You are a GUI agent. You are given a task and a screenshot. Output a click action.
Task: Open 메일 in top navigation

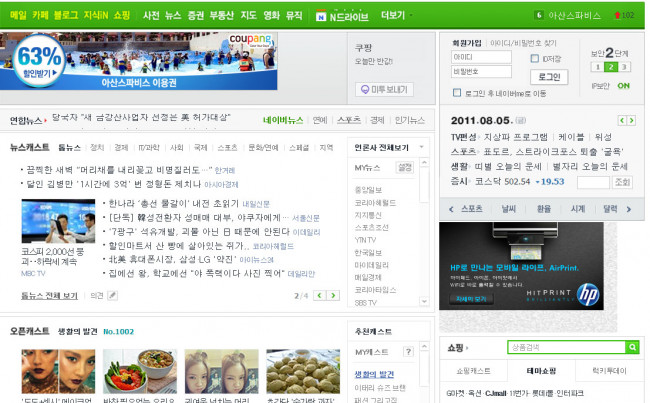coord(18,15)
